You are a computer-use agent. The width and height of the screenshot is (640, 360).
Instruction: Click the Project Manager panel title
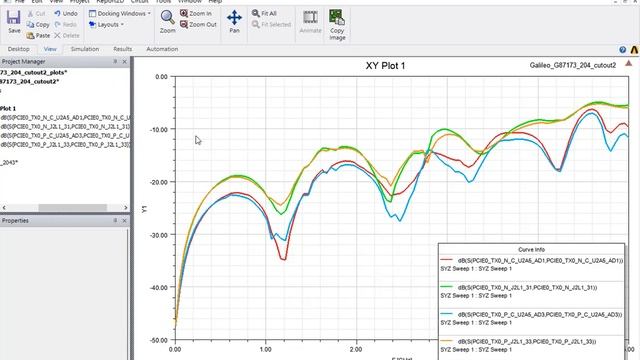(x=23, y=62)
